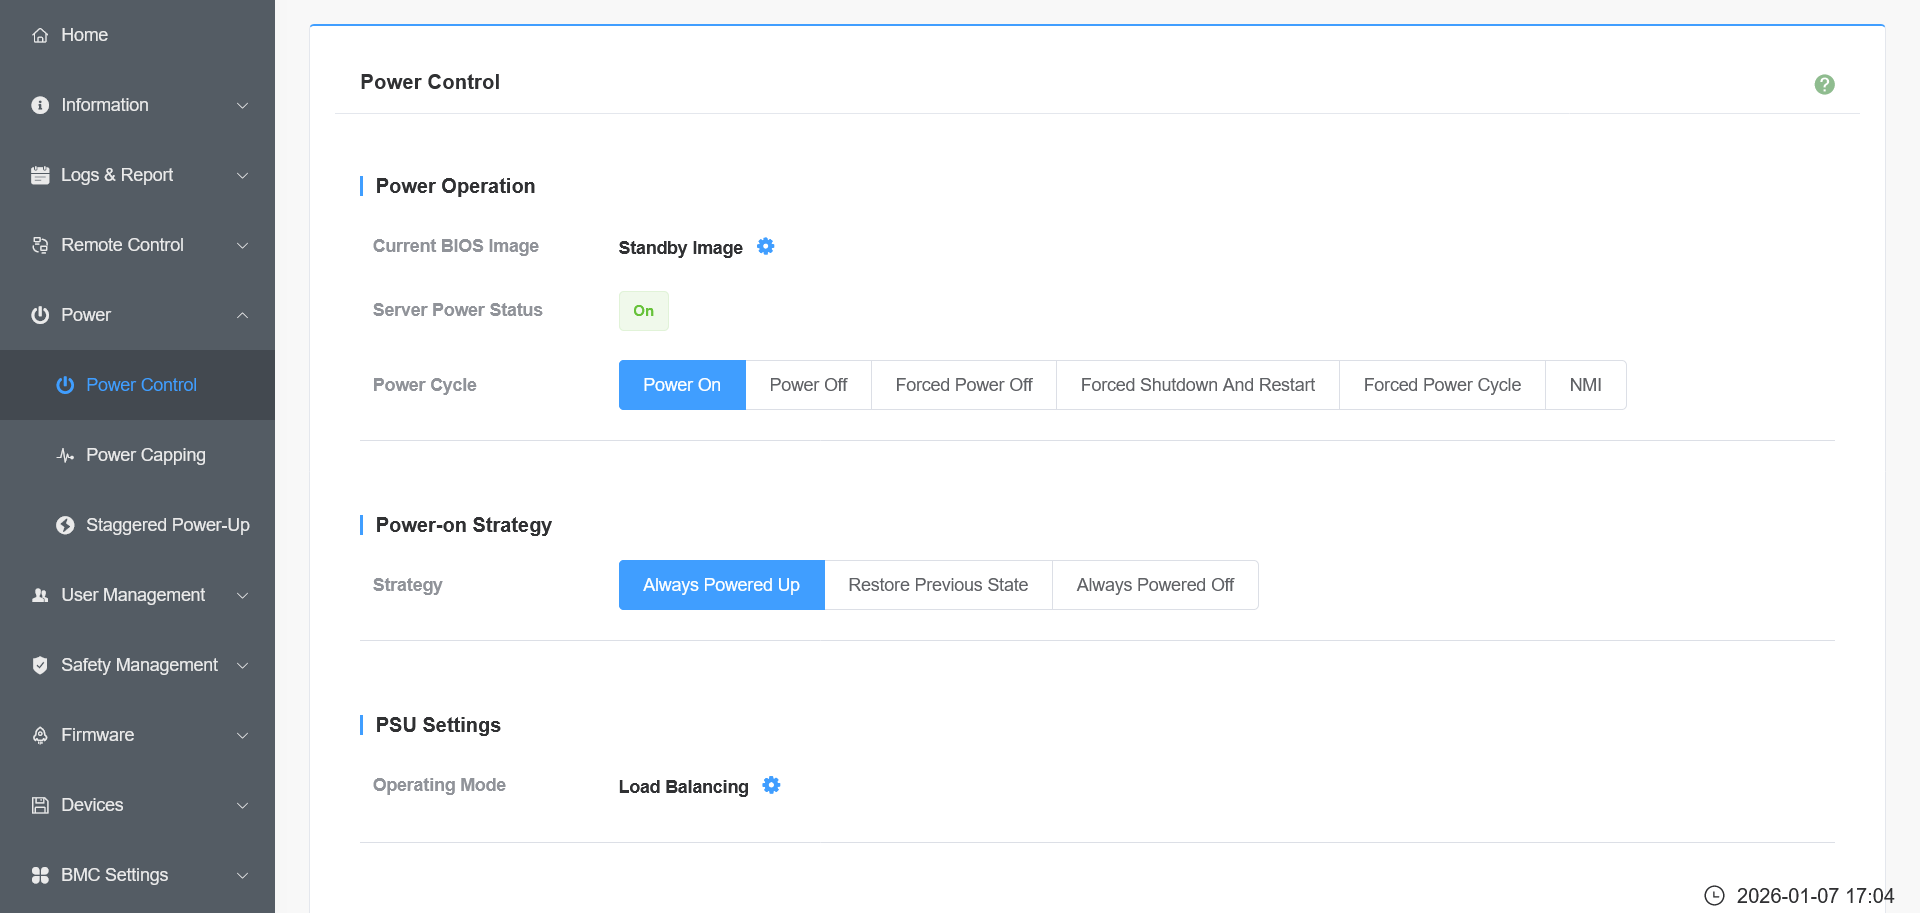Click the Power Capping pulse icon

click(x=65, y=455)
